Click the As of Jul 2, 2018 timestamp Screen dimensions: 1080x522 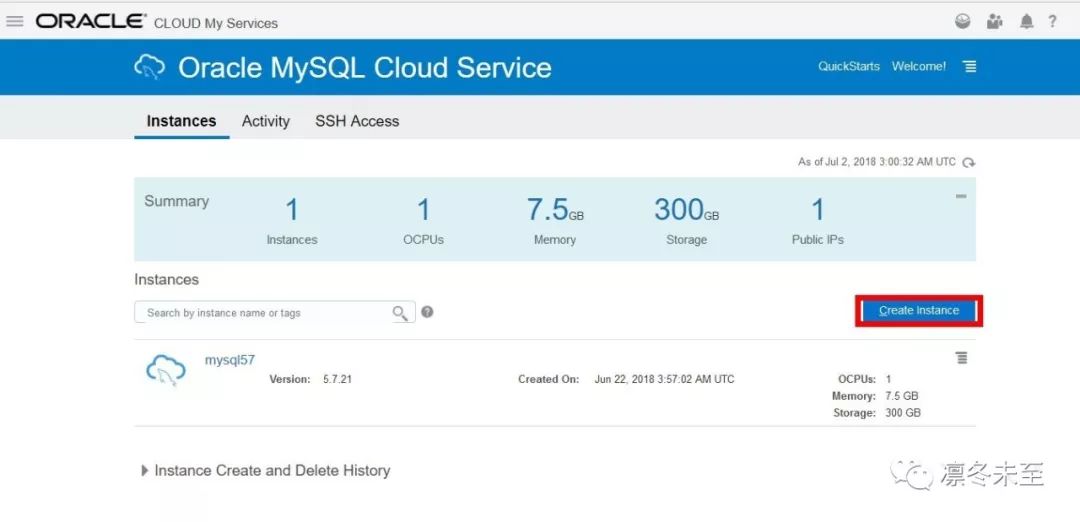[877, 162]
